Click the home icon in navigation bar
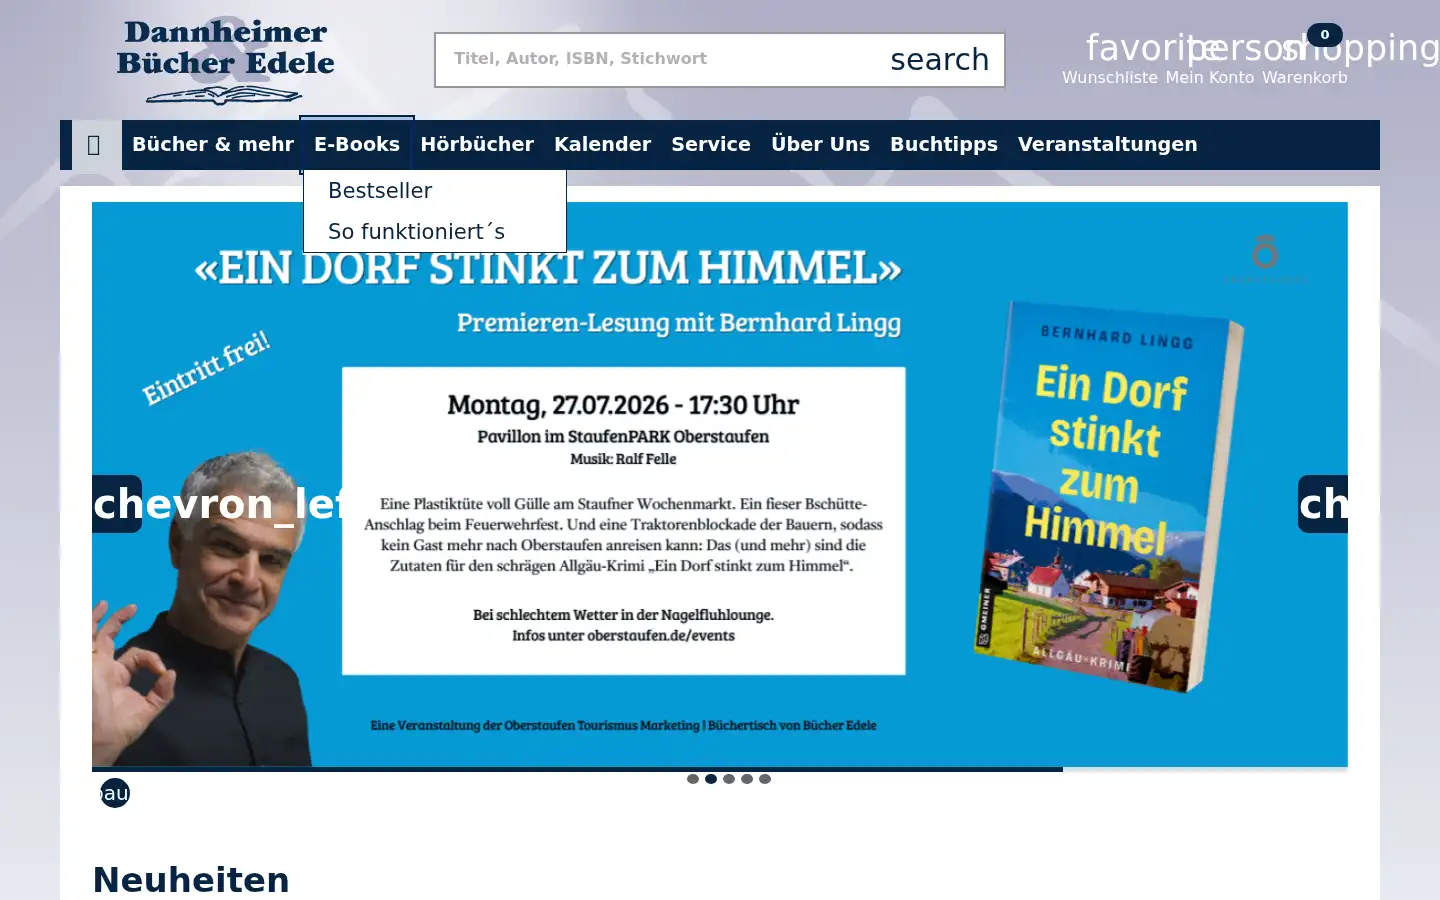Screen dimensions: 1440x900 (94, 145)
